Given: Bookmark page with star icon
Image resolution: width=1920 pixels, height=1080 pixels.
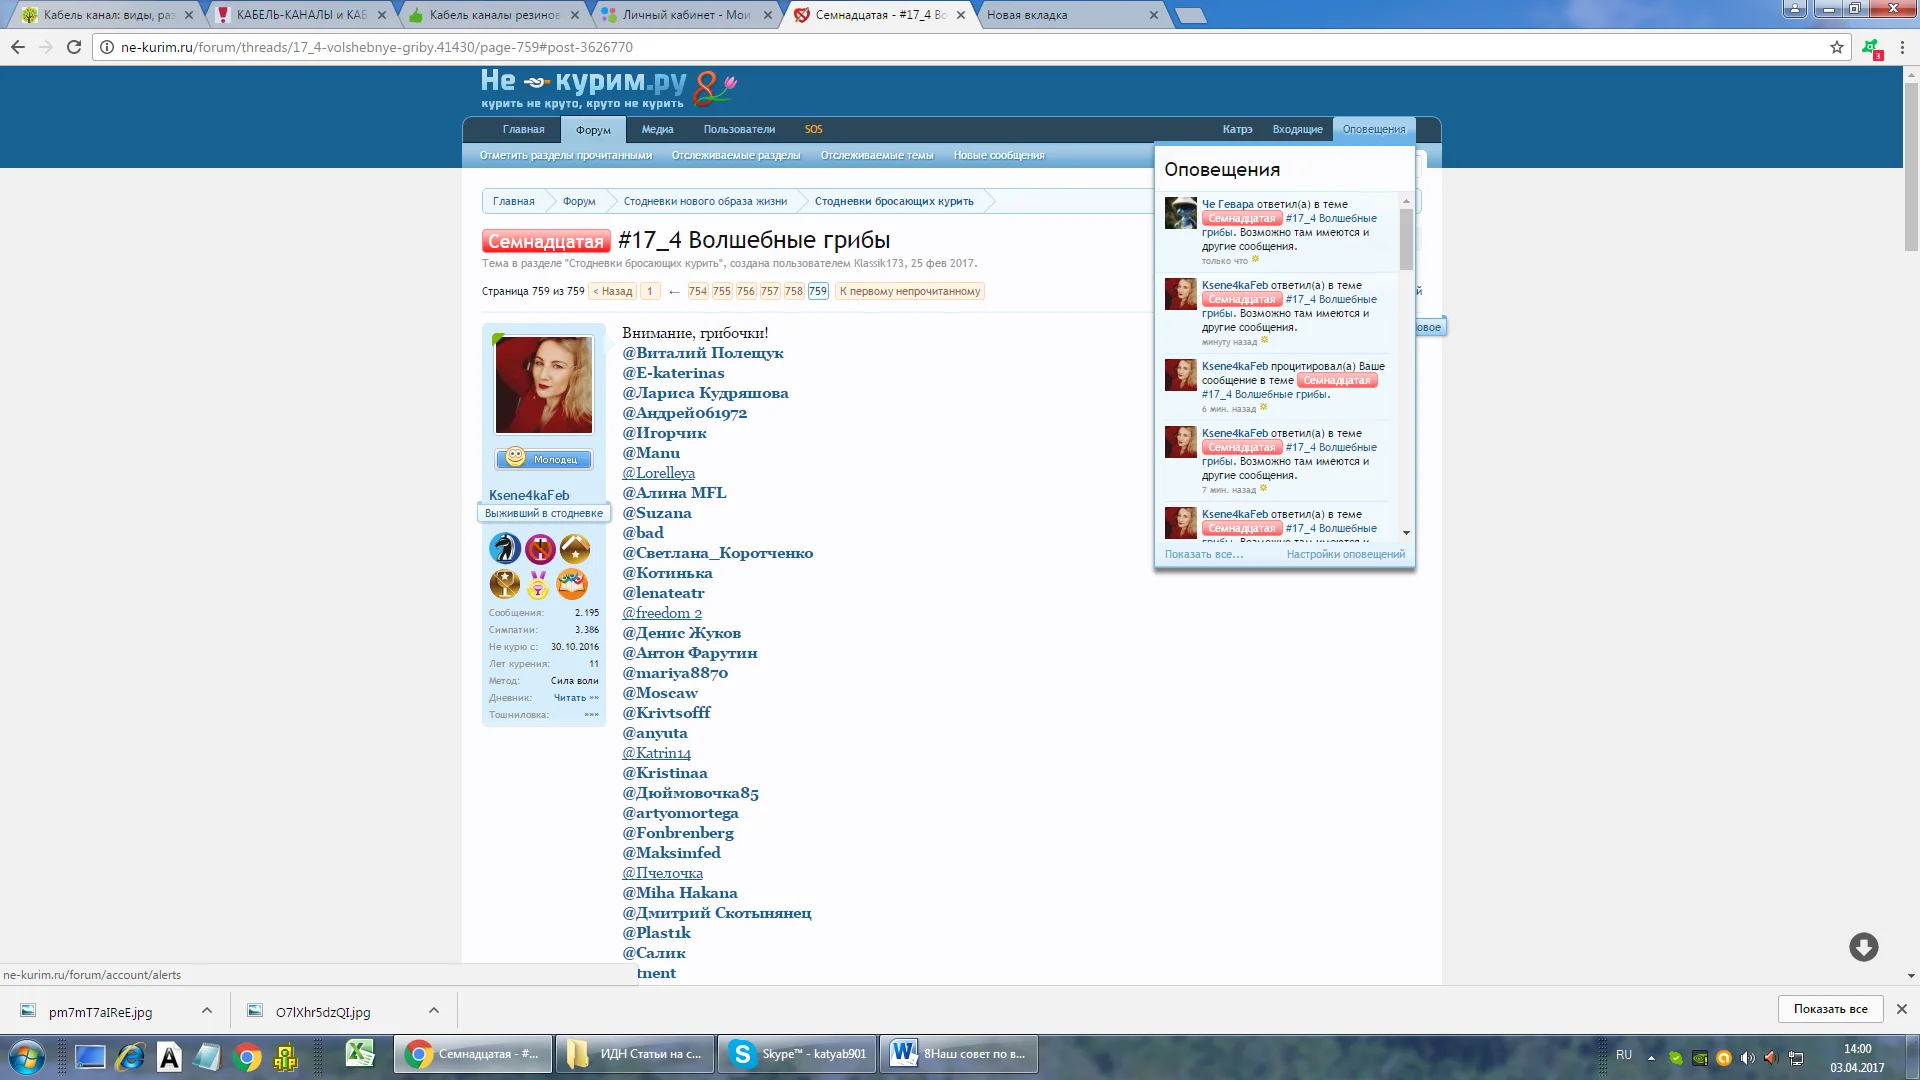Looking at the screenshot, I should [x=1836, y=47].
